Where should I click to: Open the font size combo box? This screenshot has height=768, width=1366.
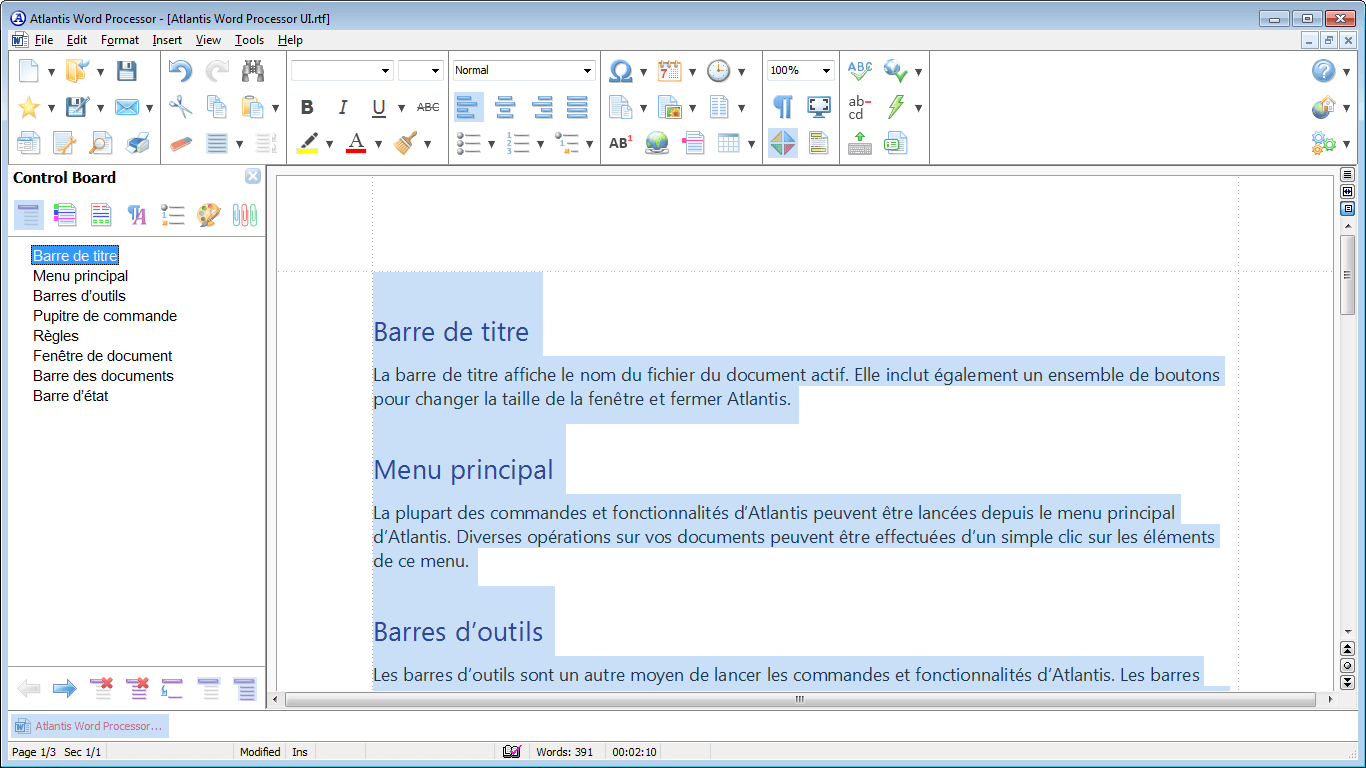[420, 71]
